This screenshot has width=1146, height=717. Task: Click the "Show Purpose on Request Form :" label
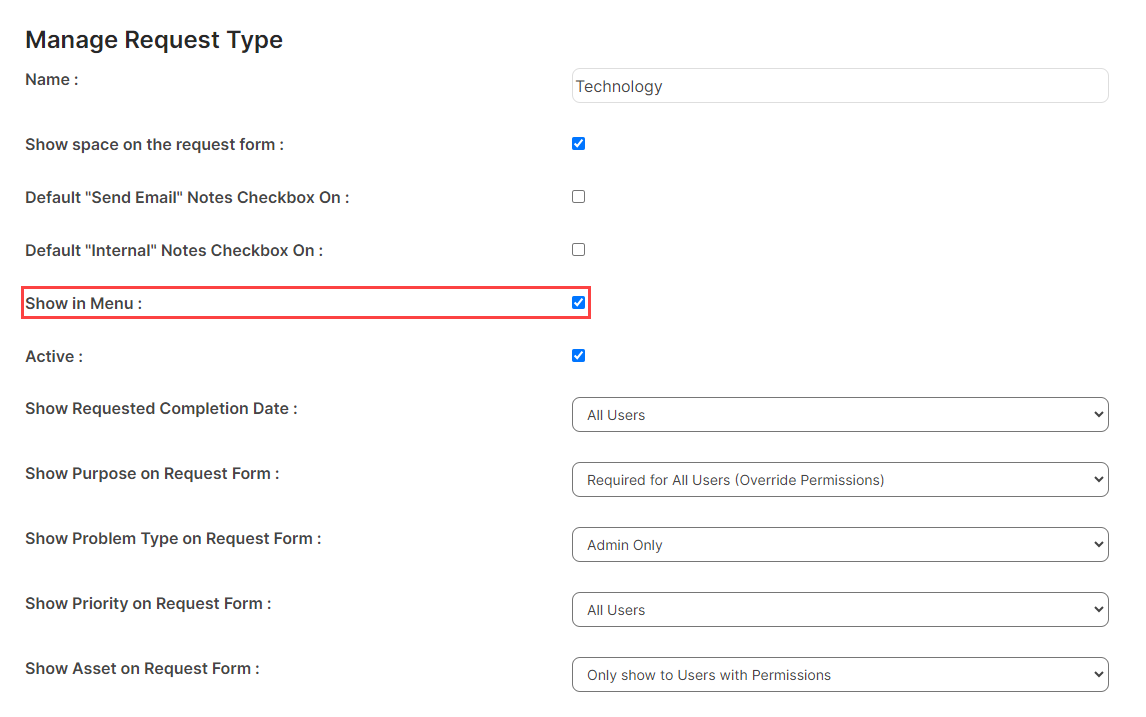coord(153,474)
